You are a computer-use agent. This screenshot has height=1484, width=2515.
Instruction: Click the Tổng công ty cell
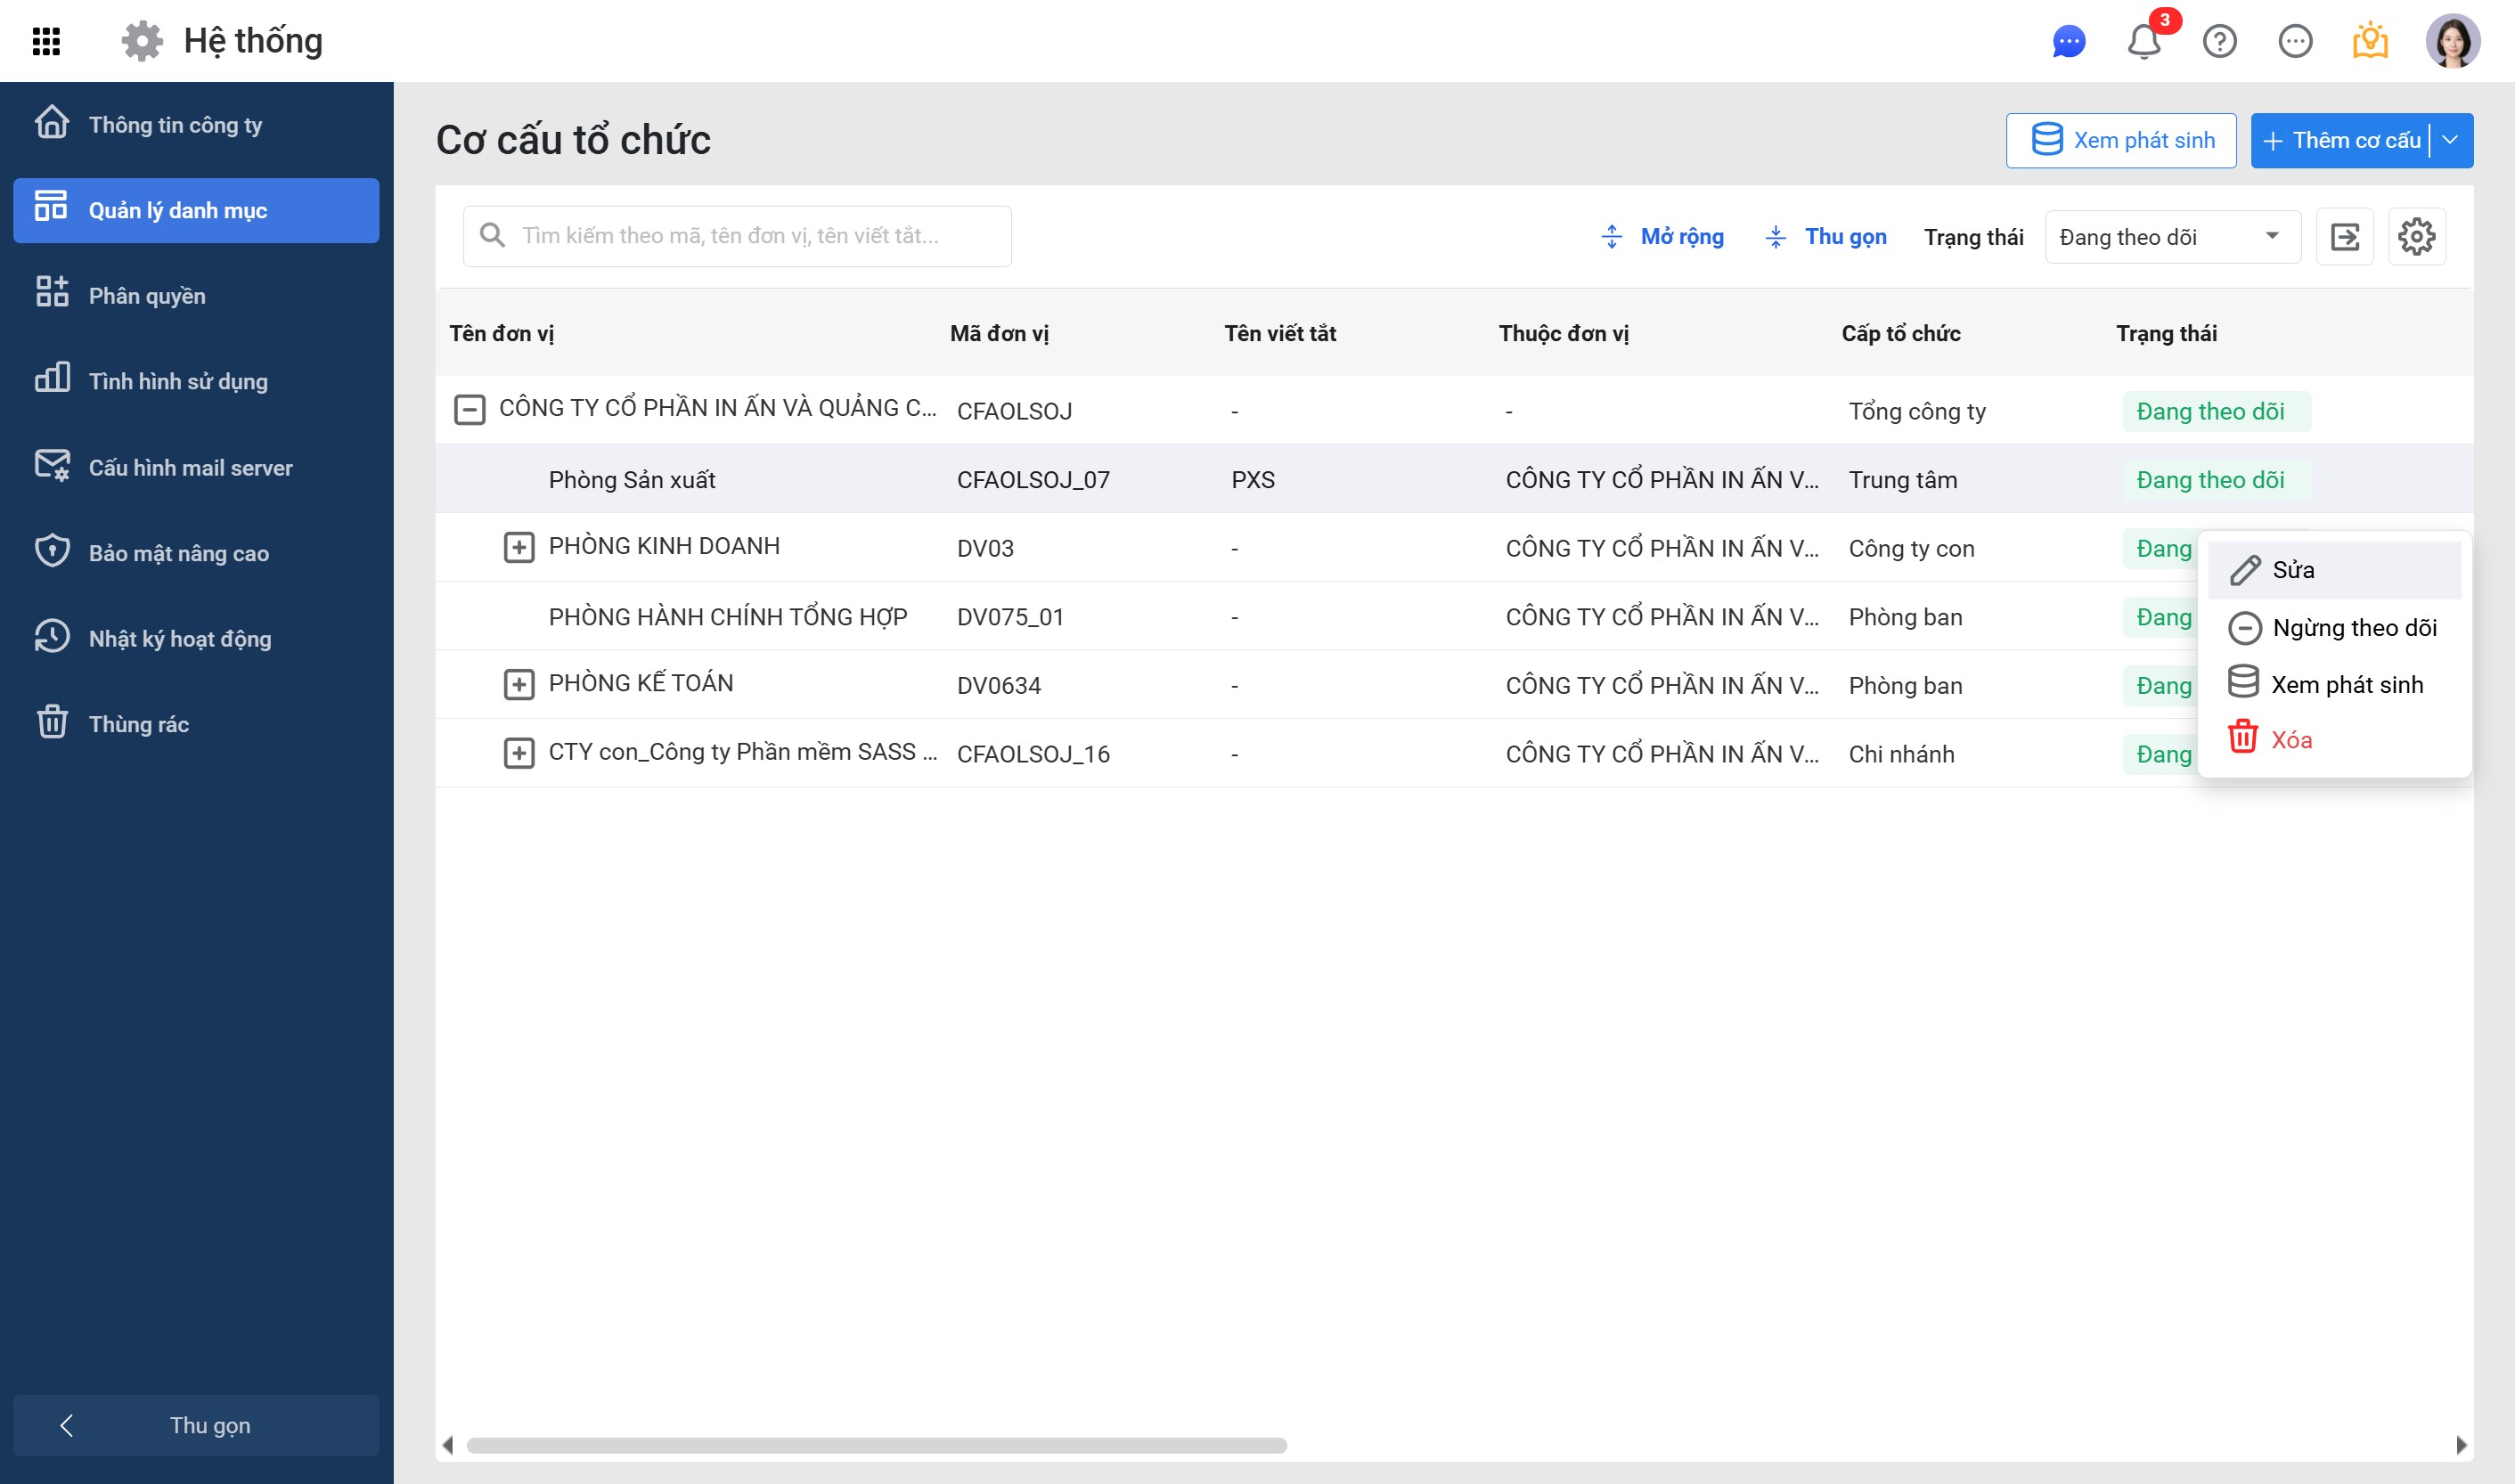pos(1917,411)
